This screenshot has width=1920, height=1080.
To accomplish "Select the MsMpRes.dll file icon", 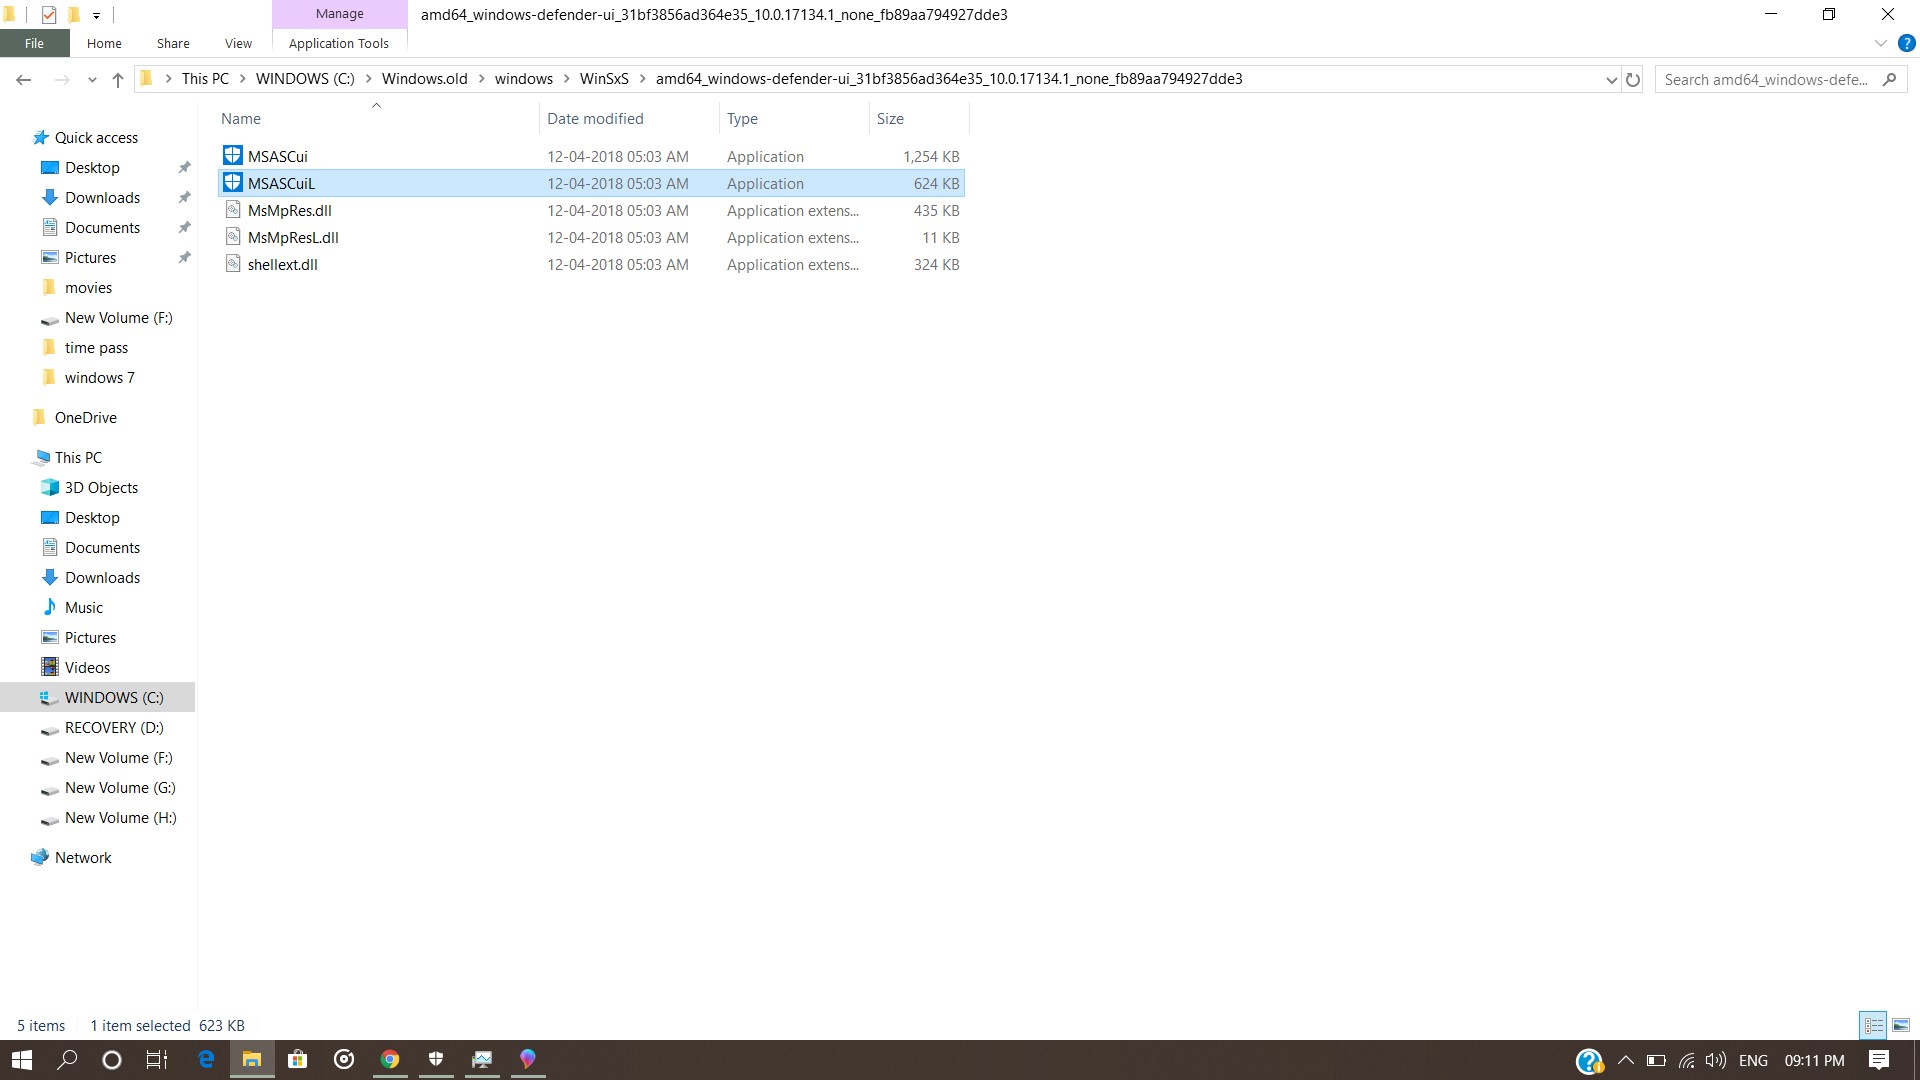I will pyautogui.click(x=232, y=210).
